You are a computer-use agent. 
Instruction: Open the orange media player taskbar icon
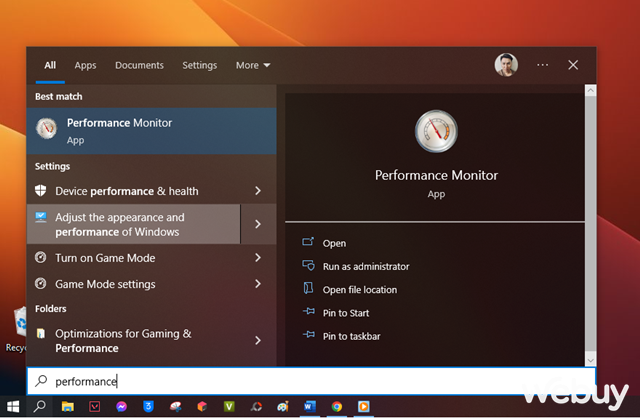[364, 407]
